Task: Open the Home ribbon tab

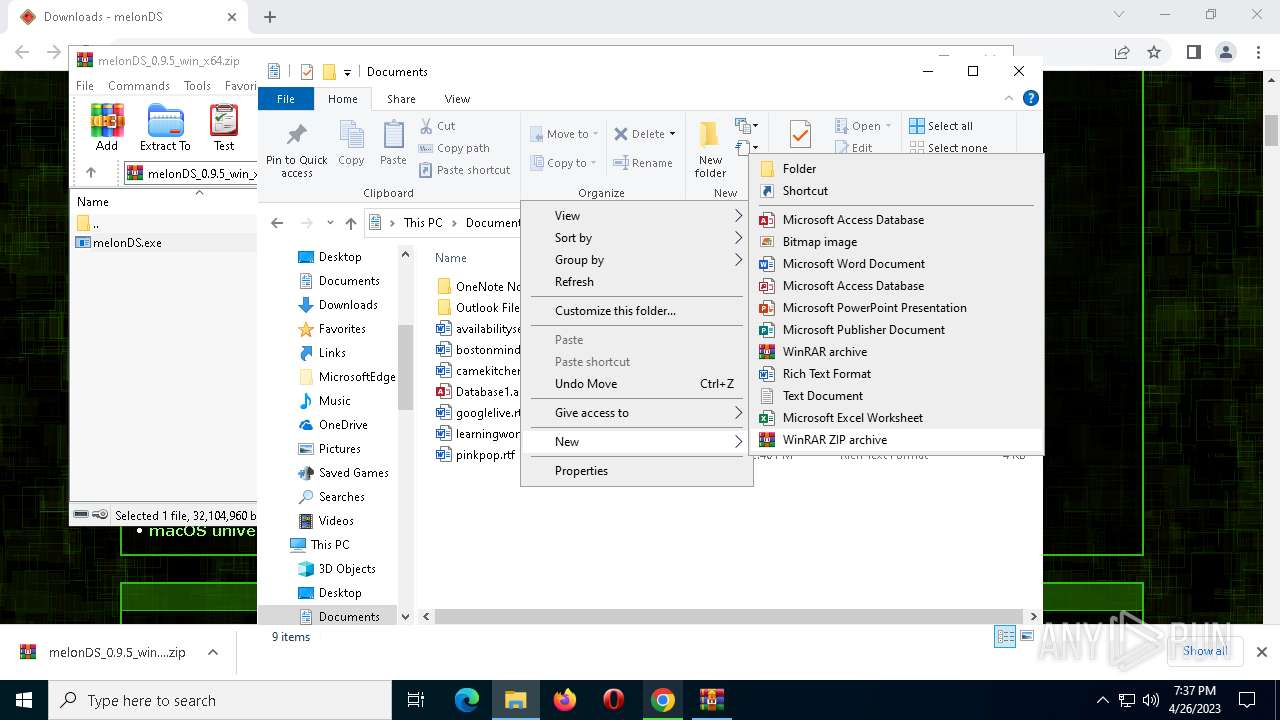Action: pyautogui.click(x=343, y=99)
